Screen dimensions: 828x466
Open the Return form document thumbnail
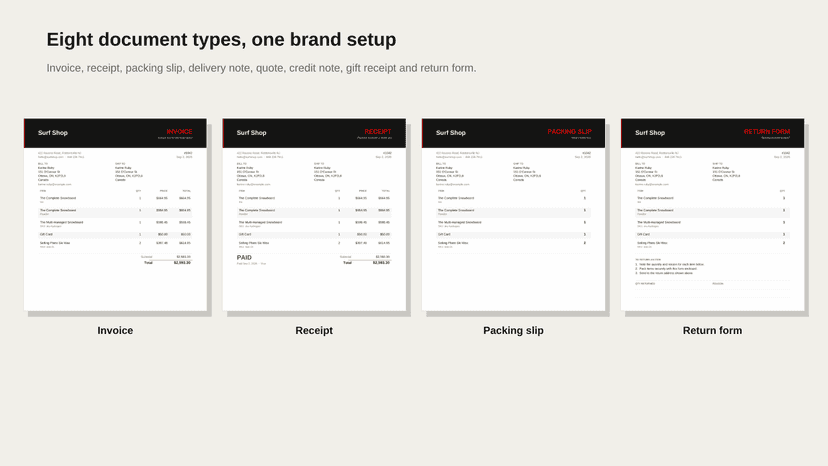pos(712,215)
